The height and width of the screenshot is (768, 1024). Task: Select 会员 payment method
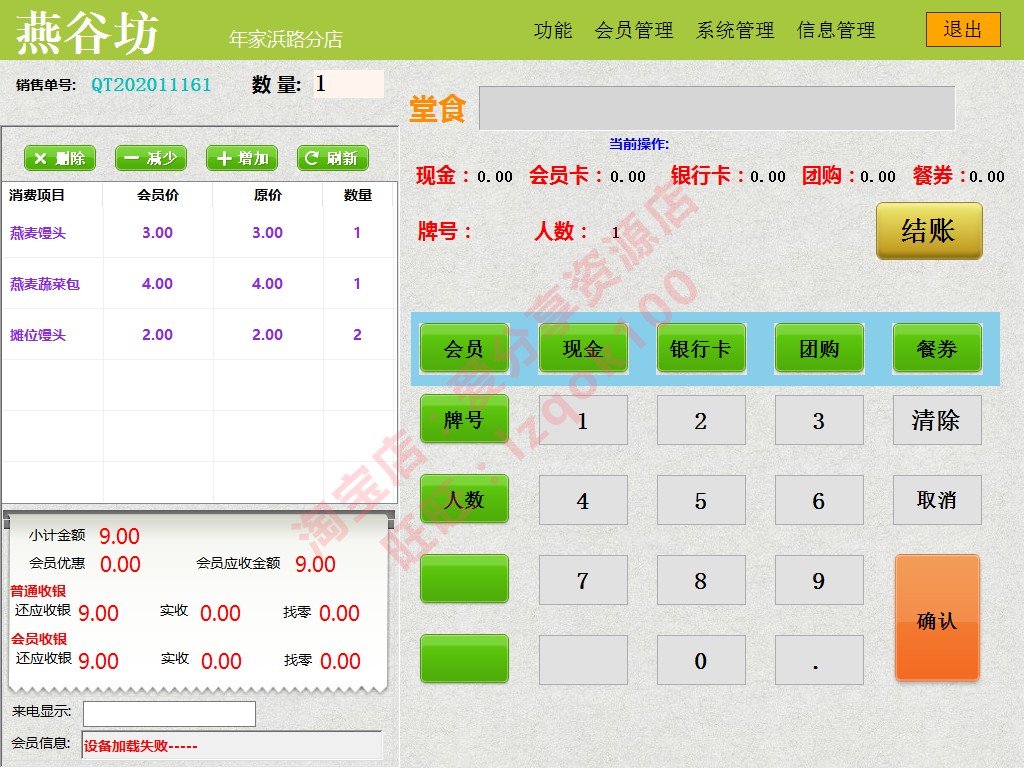(x=464, y=348)
